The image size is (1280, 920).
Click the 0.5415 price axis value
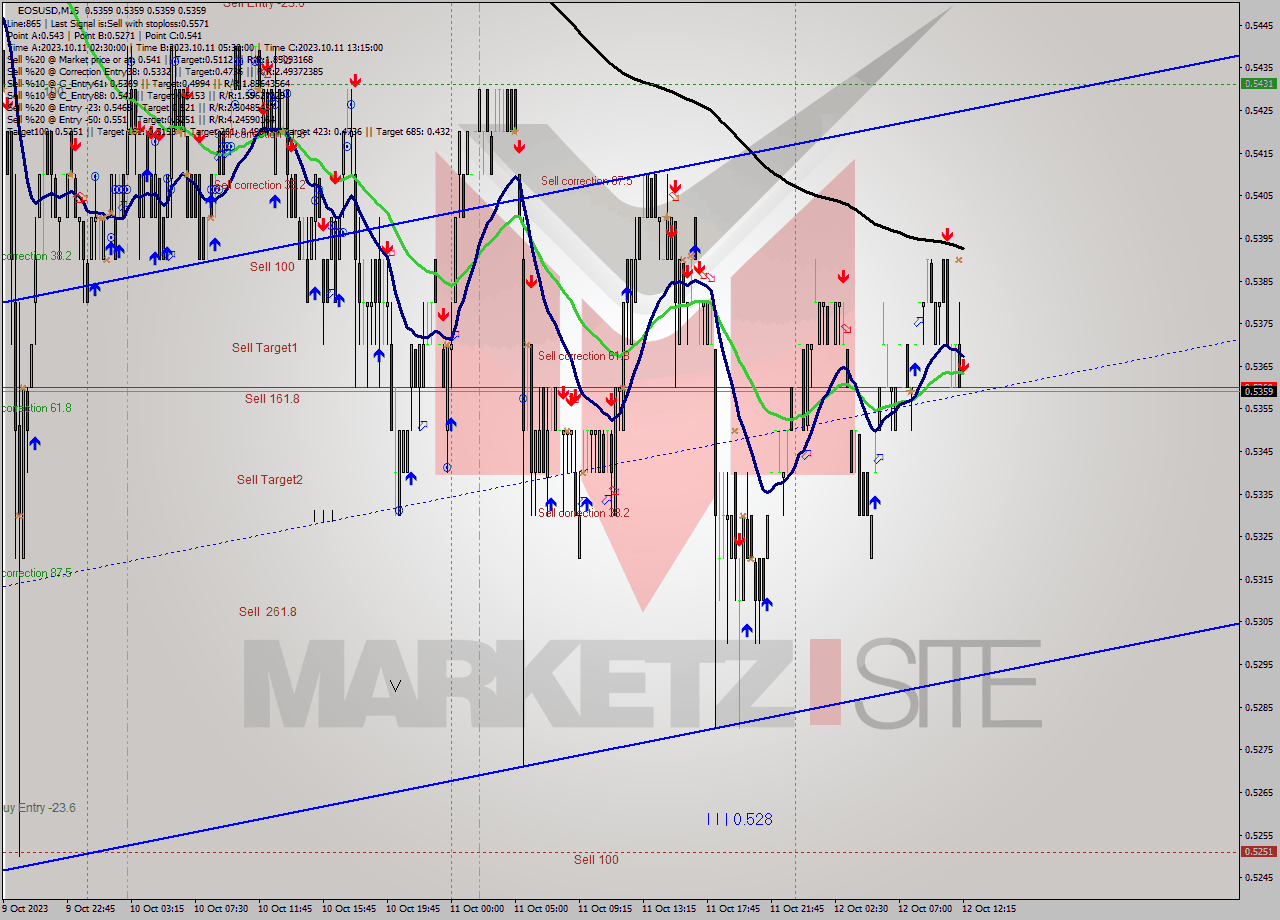click(1259, 153)
